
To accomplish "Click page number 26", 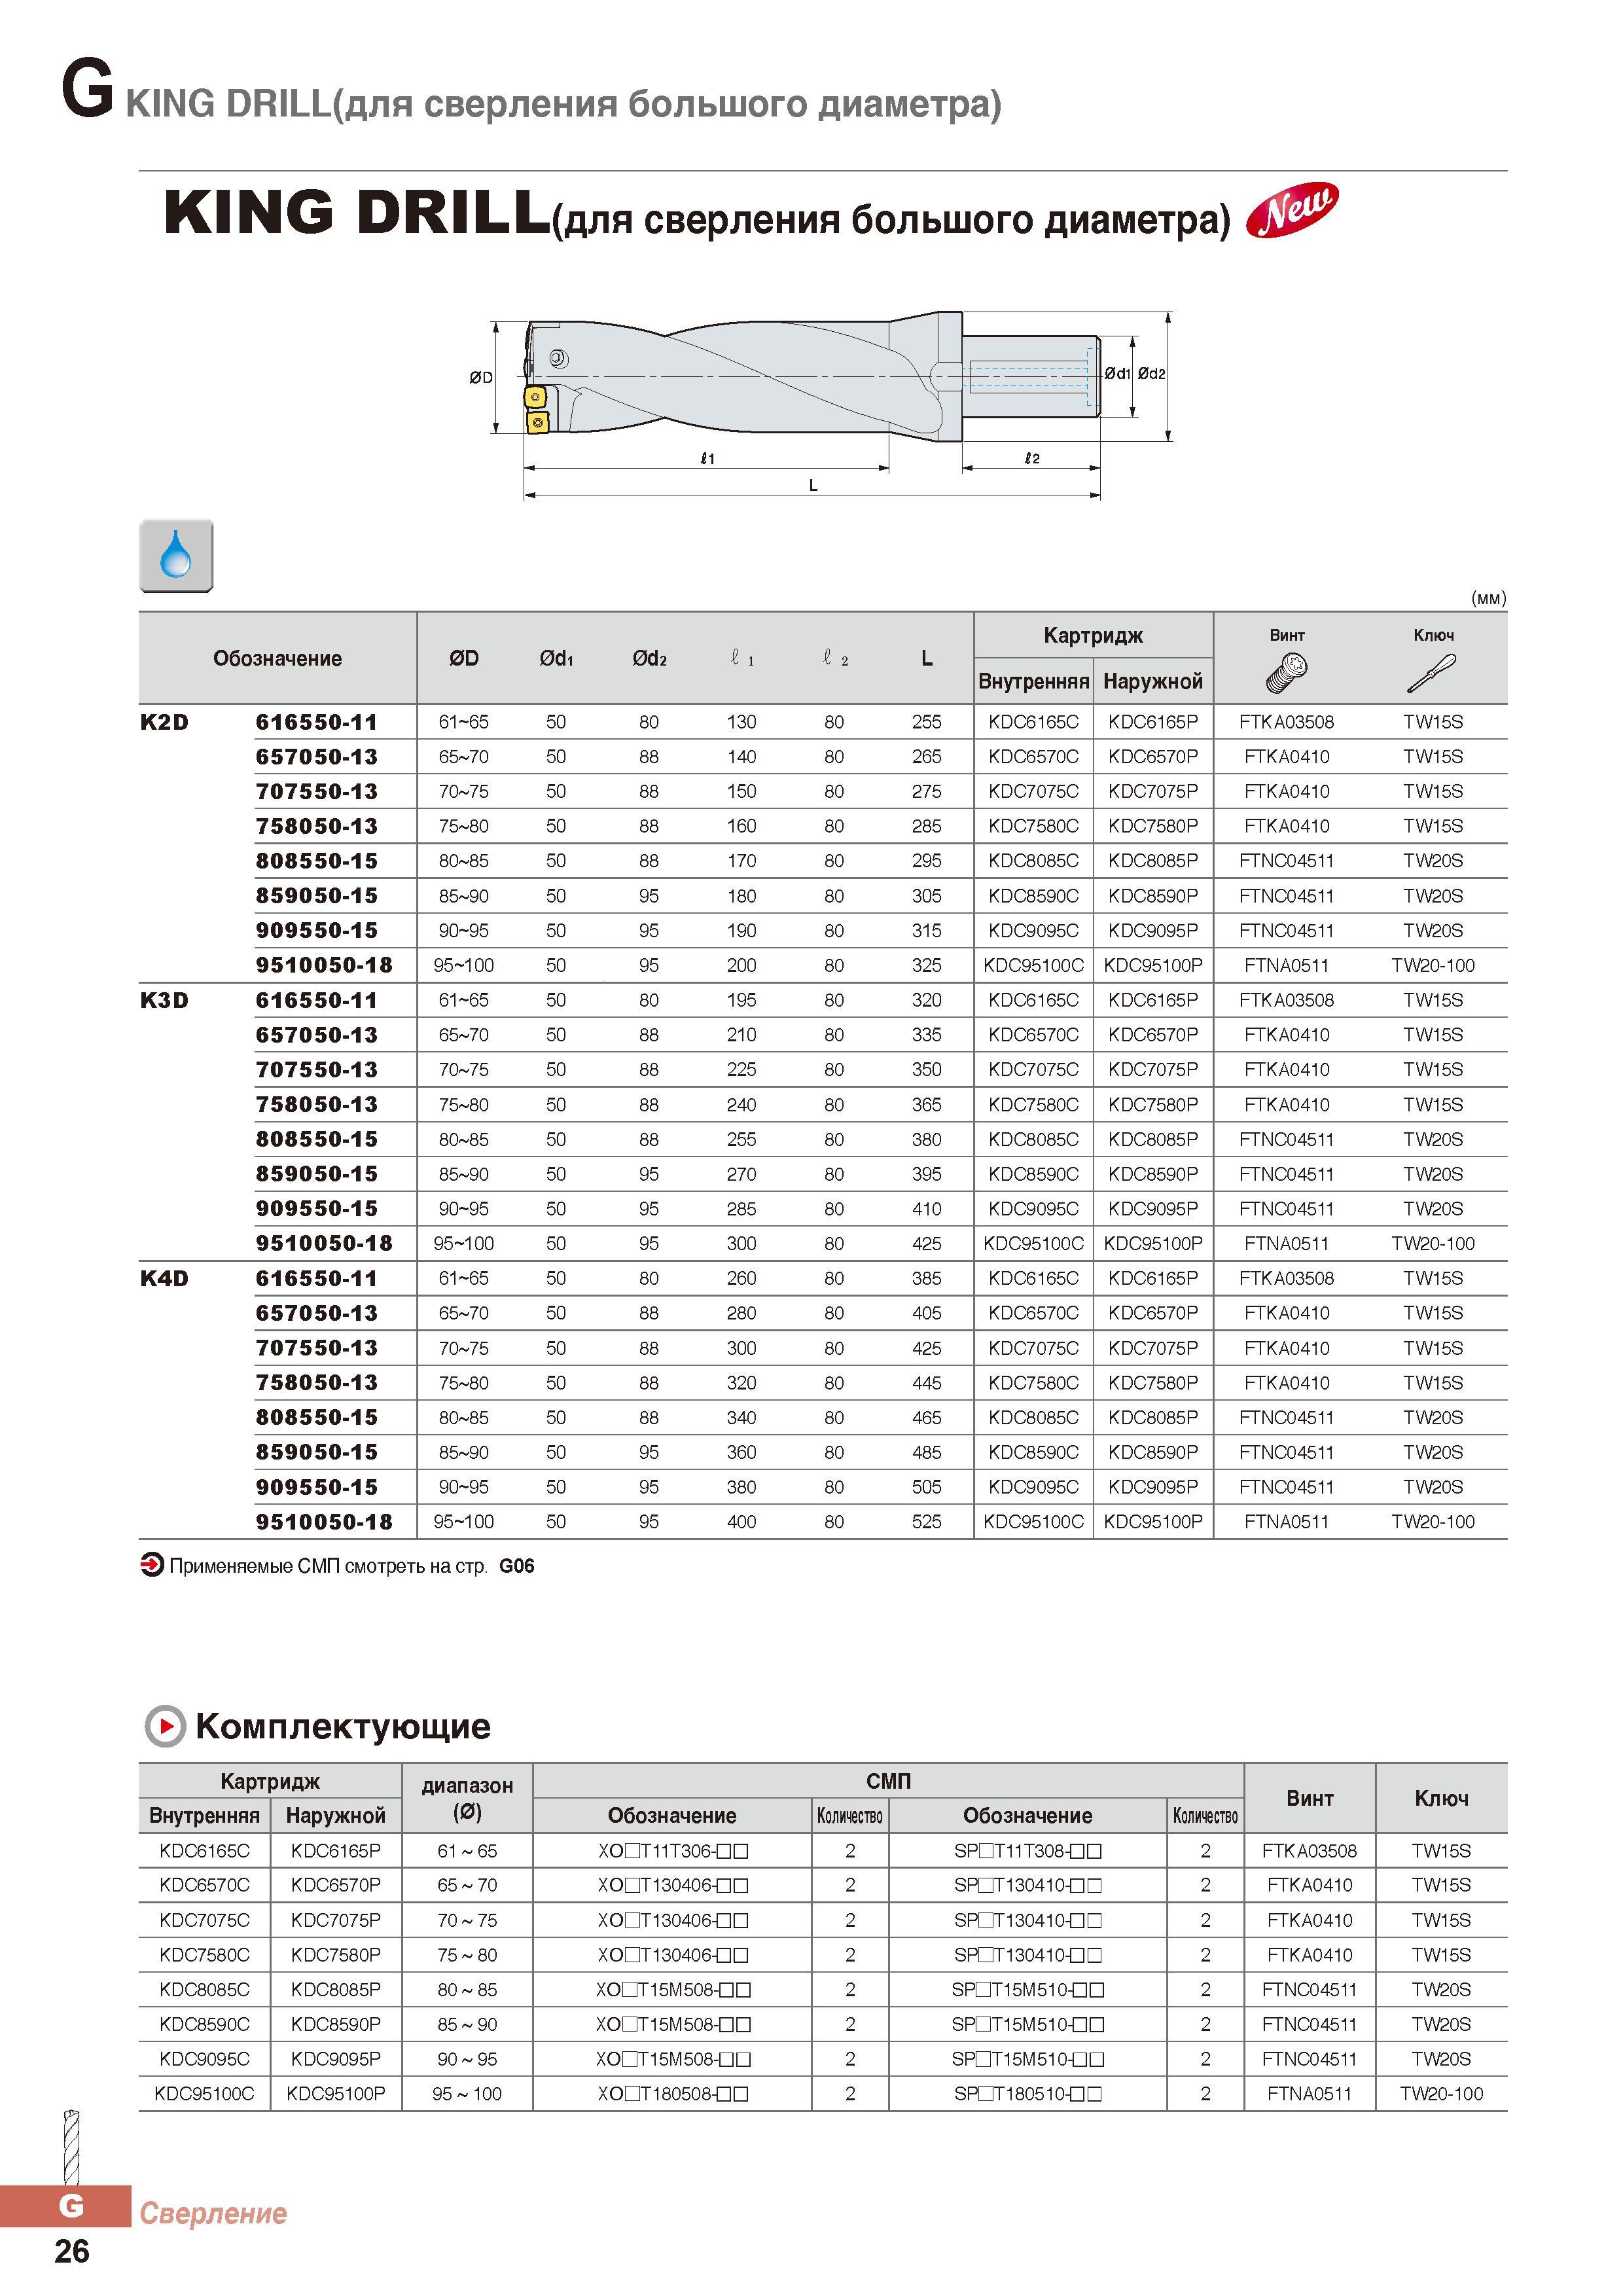I will coord(72,2251).
